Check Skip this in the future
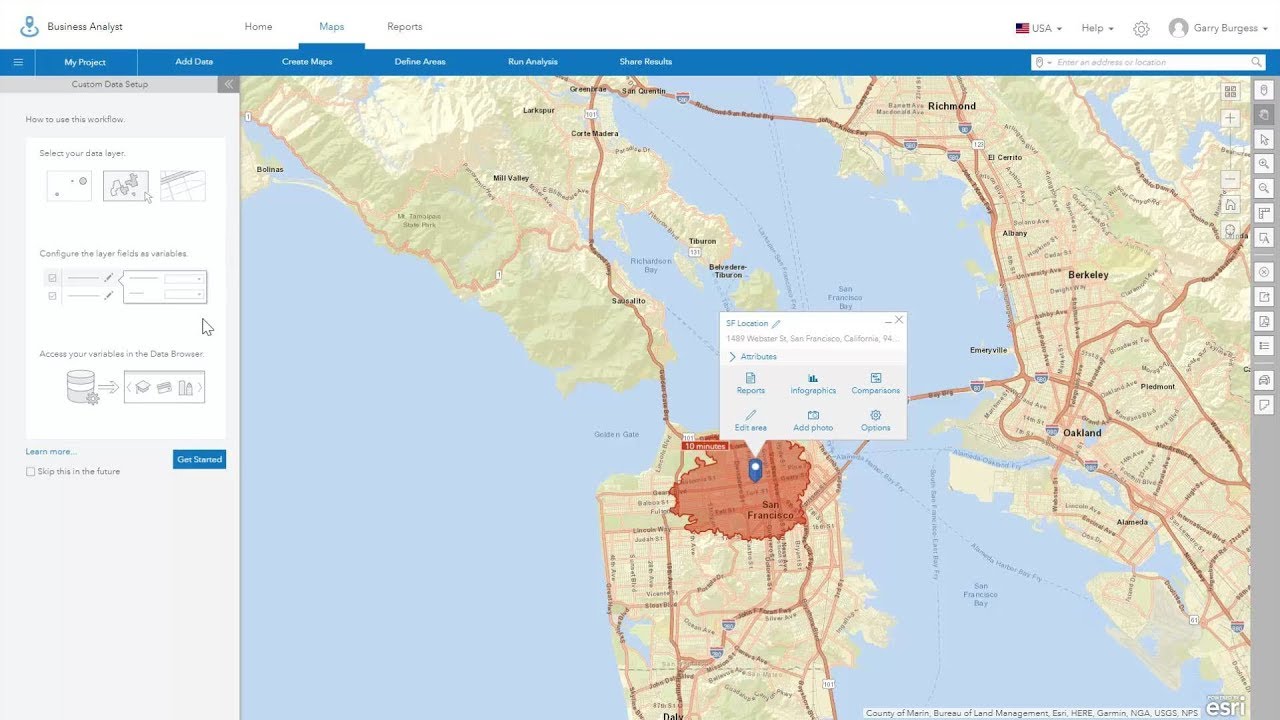The image size is (1280, 720). pos(30,472)
